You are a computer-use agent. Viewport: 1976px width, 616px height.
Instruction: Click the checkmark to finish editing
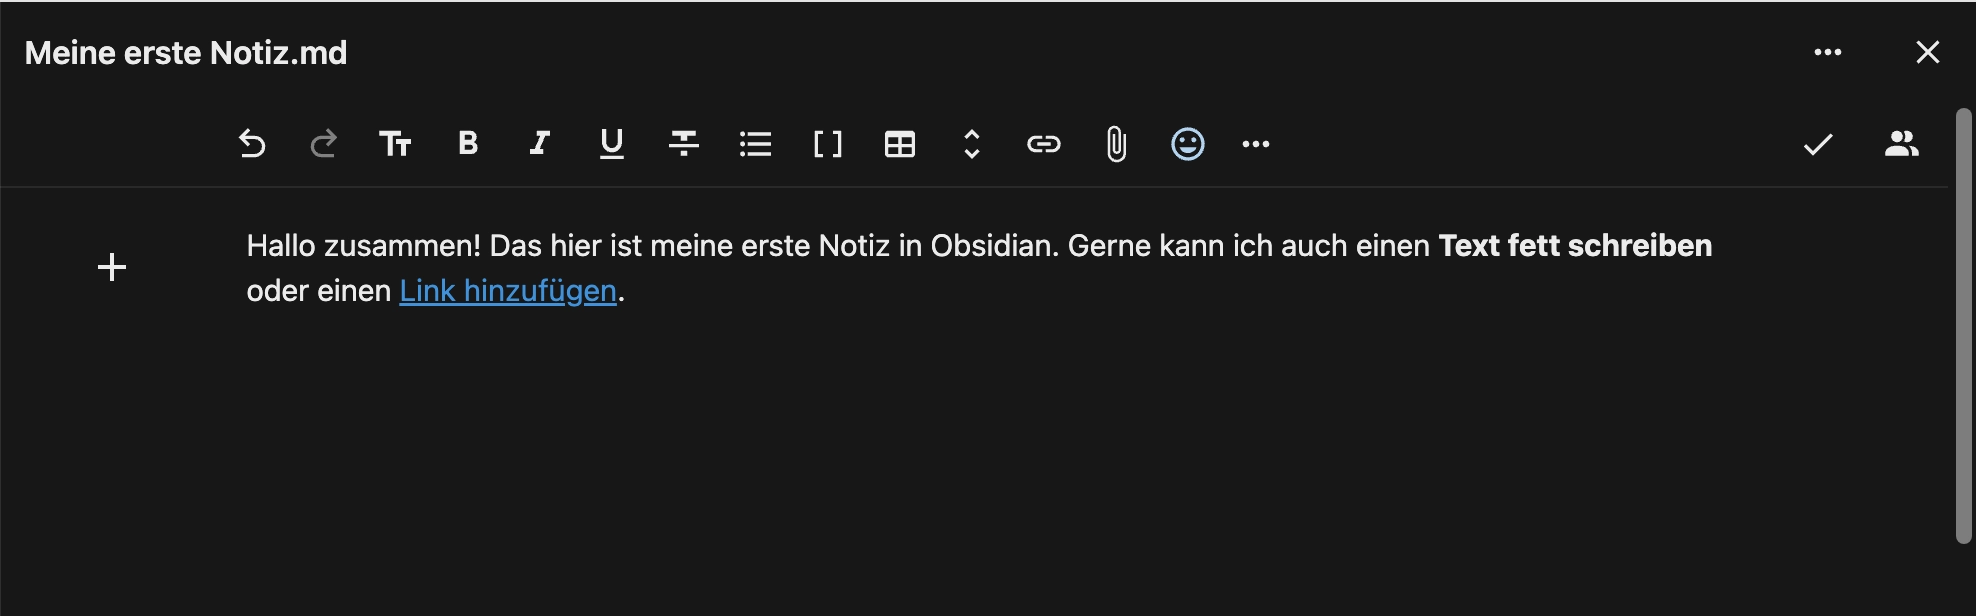pos(1818,144)
